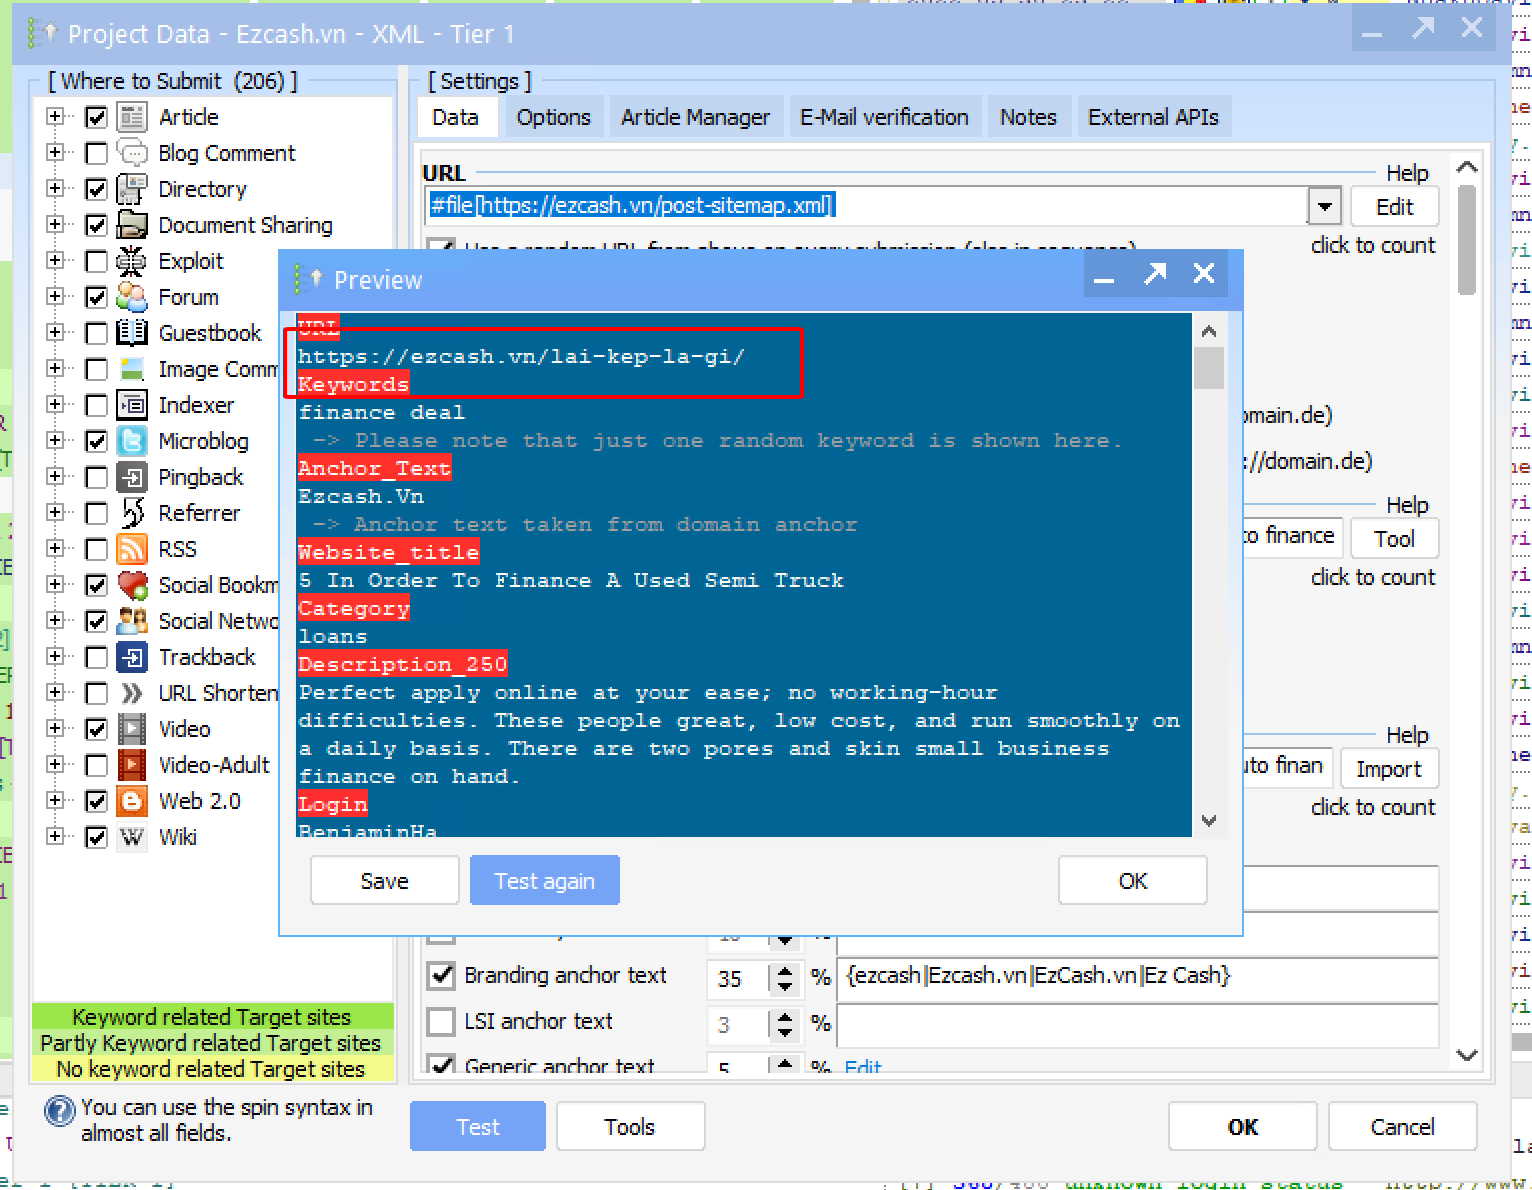
Task: Click the Tools button at bottom
Action: click(x=630, y=1127)
